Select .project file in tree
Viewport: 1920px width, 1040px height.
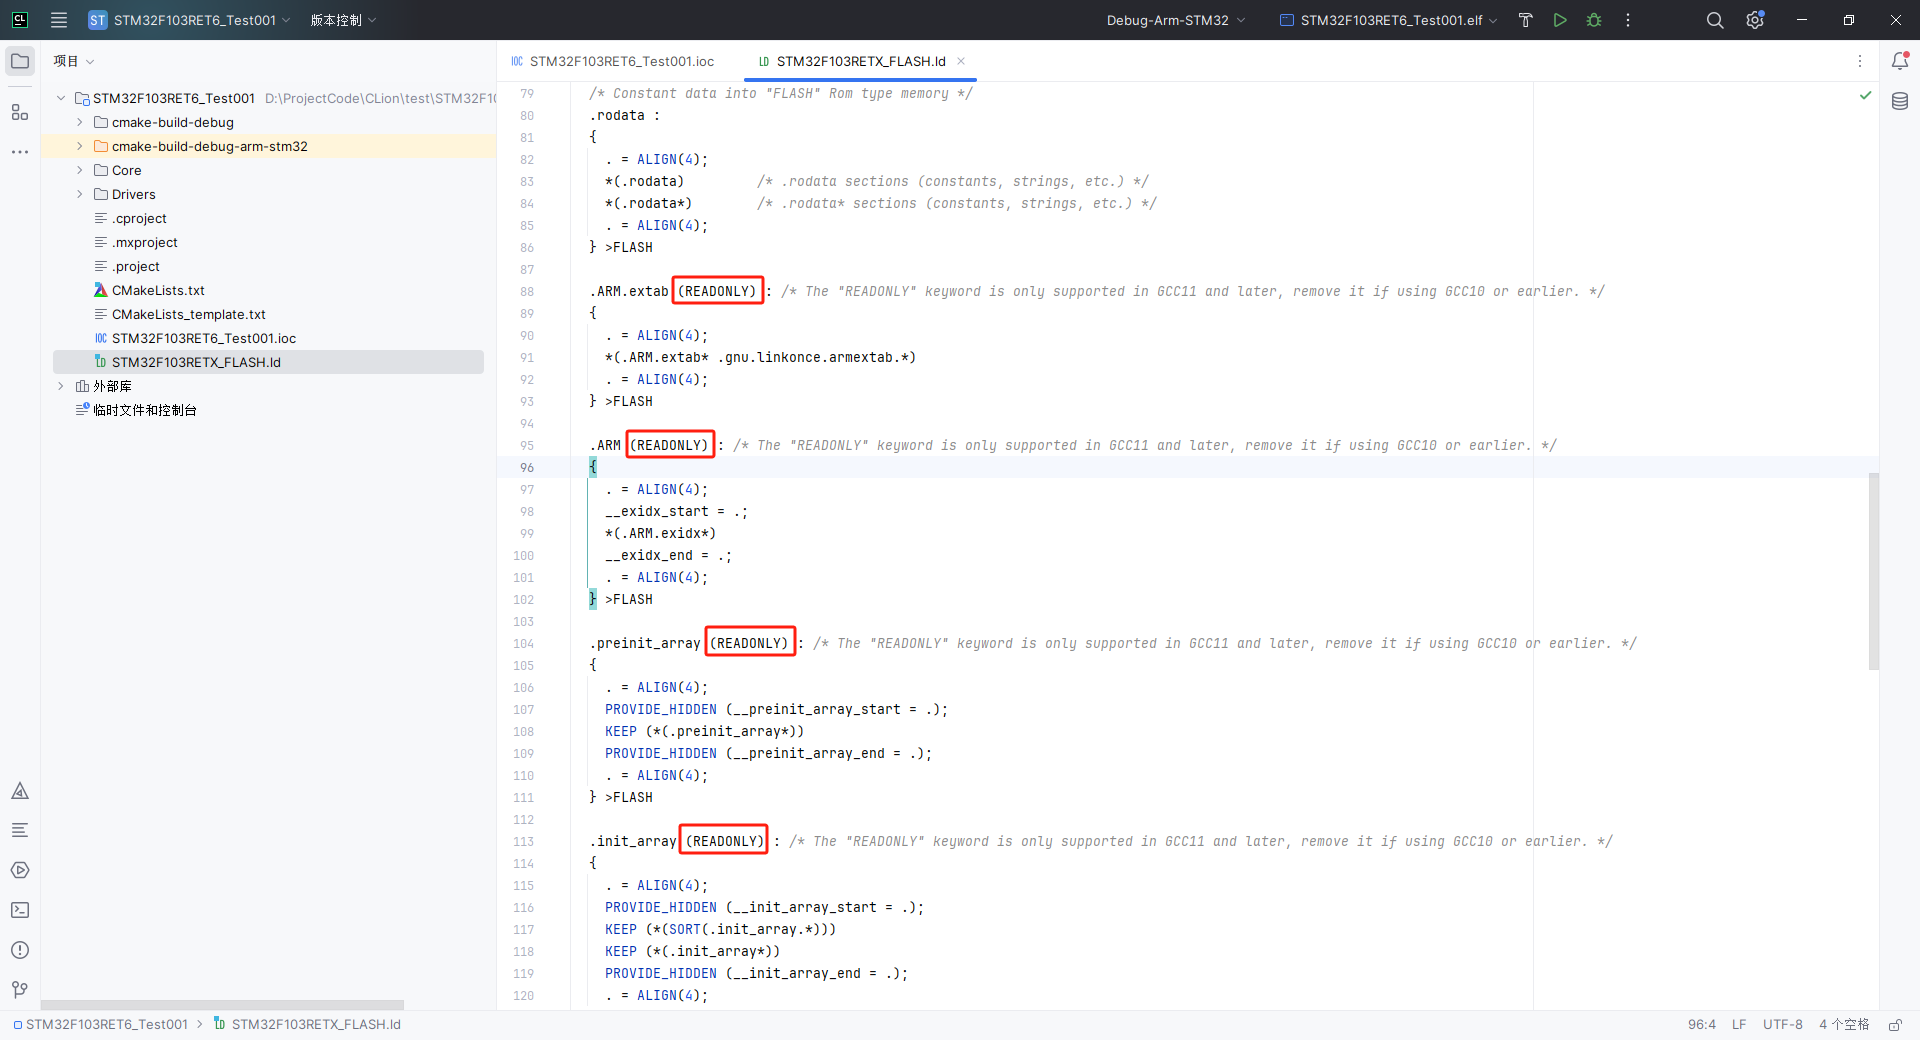tap(136, 266)
